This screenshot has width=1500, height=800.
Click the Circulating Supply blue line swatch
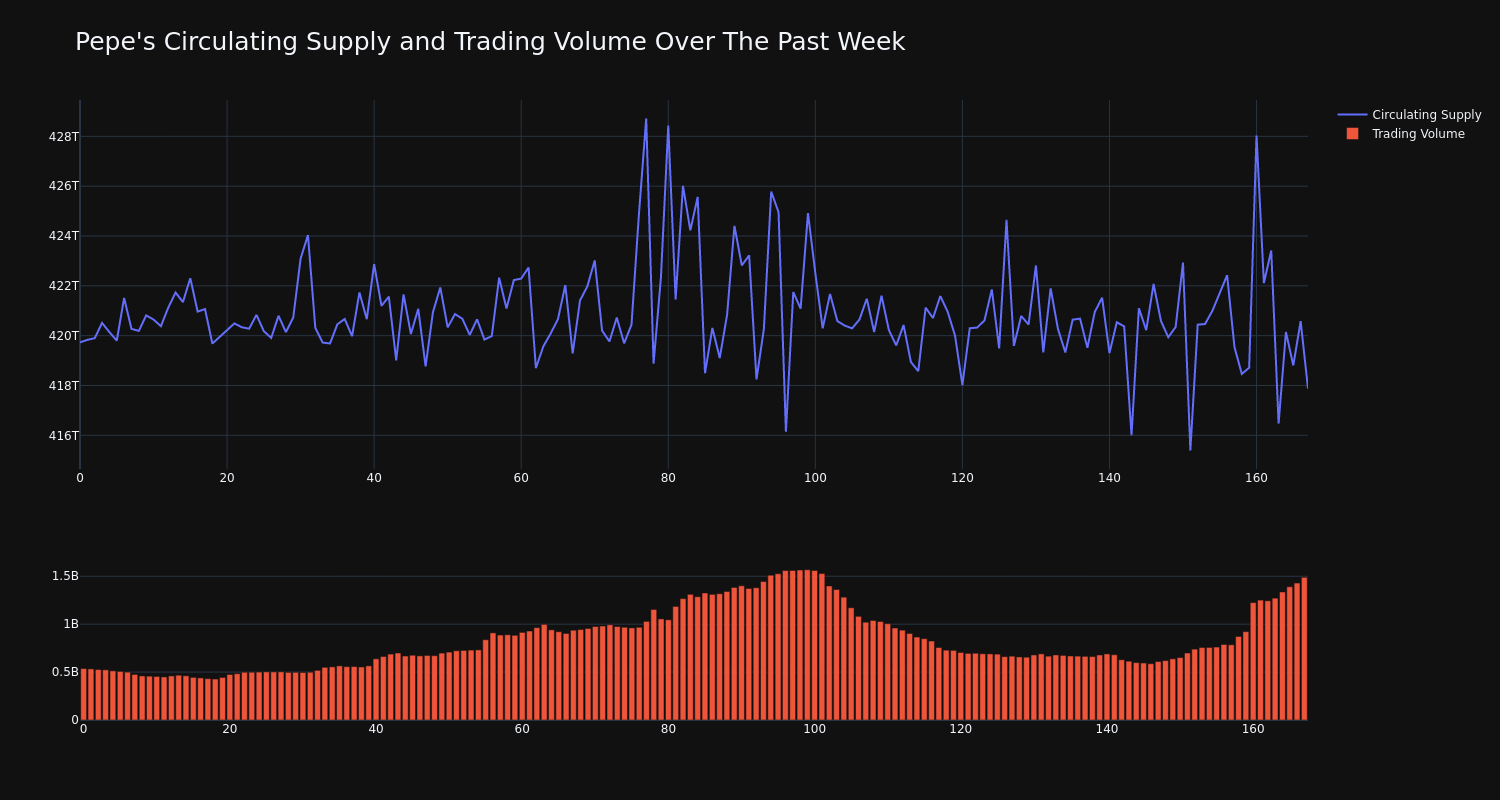click(1352, 115)
